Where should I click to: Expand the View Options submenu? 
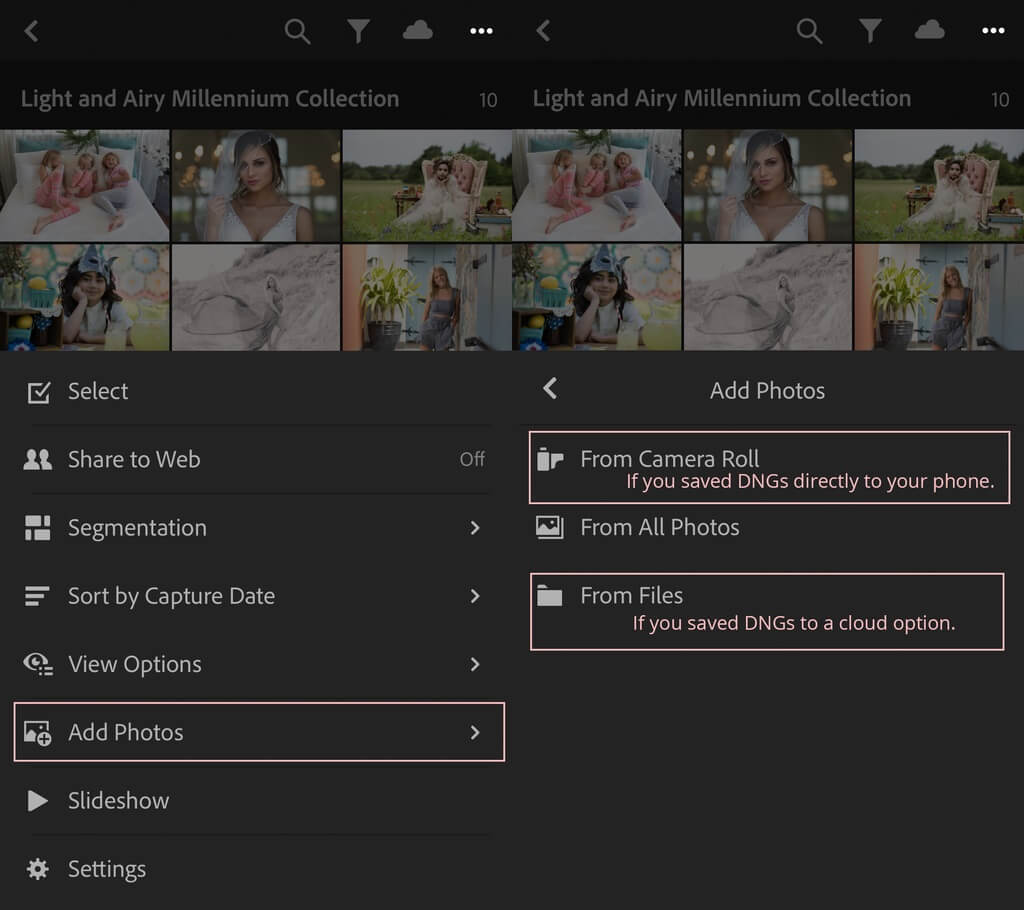(476, 664)
